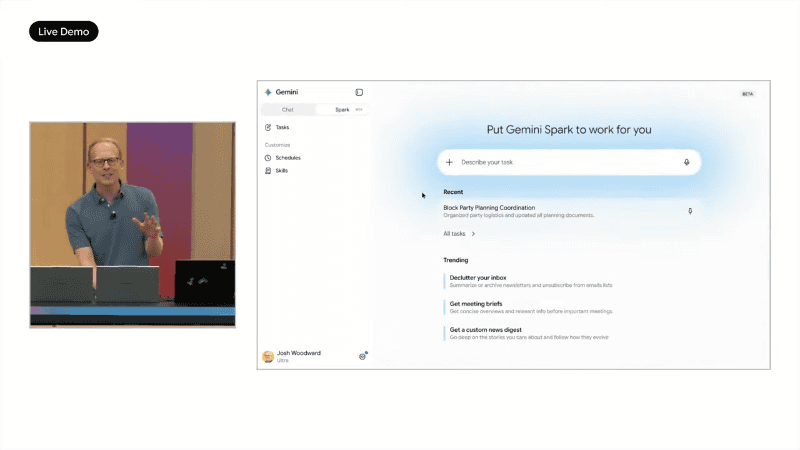This screenshot has width=800, height=450.
Task: Click the BETA badge at top right
Action: (x=747, y=94)
